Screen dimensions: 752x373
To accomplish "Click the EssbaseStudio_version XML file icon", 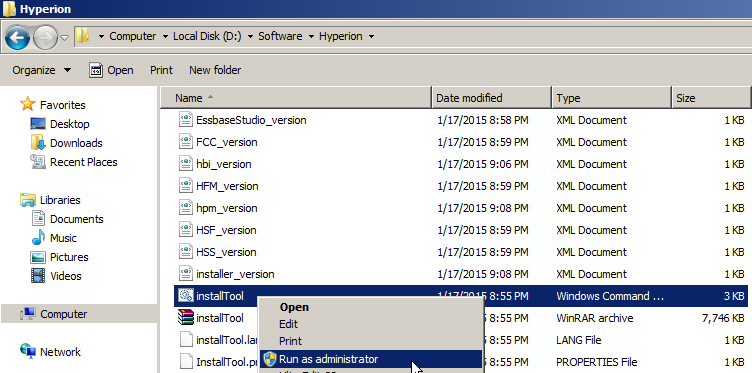I will tap(186, 119).
